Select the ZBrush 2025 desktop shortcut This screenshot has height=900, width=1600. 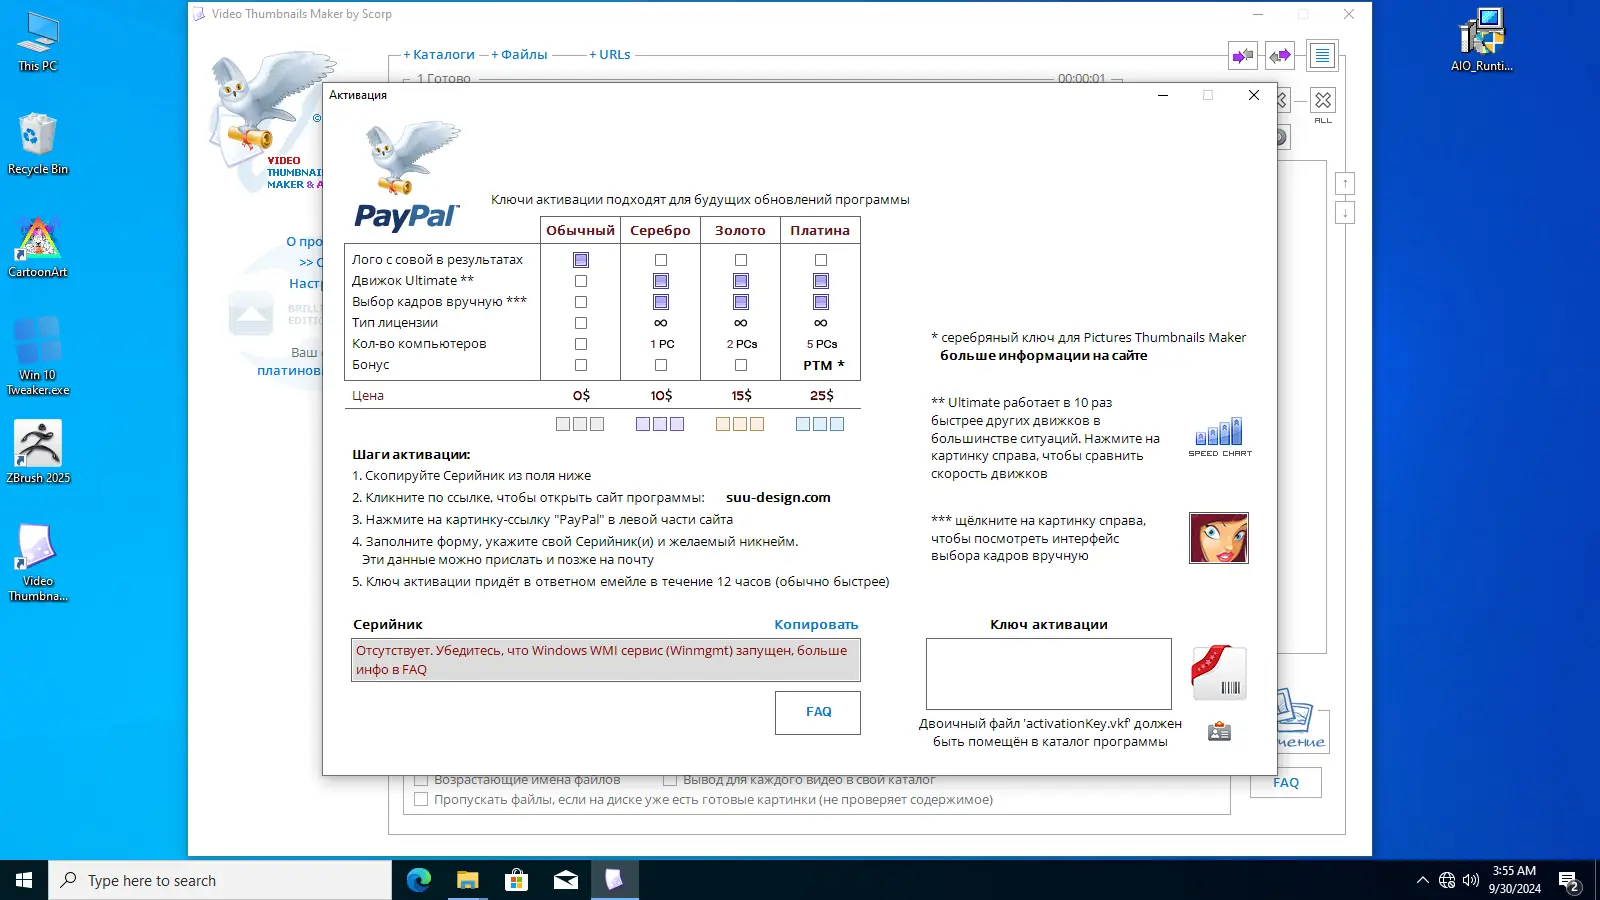(38, 452)
